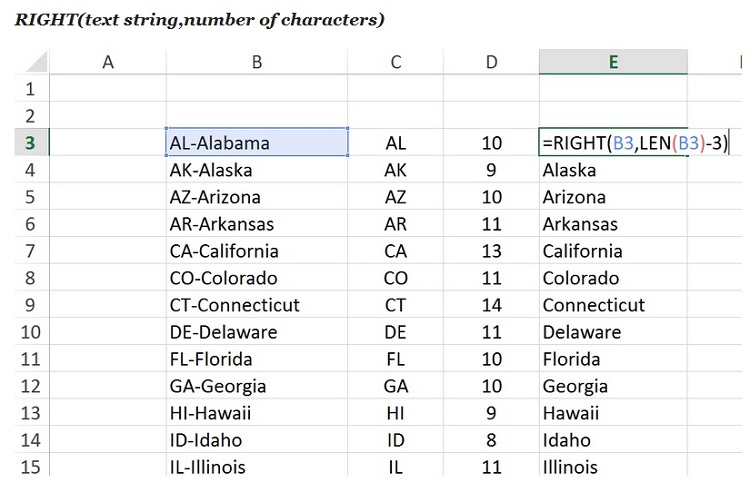This screenshot has height=482, width=750.
Task: Click the cell with value 14
Action: click(491, 305)
